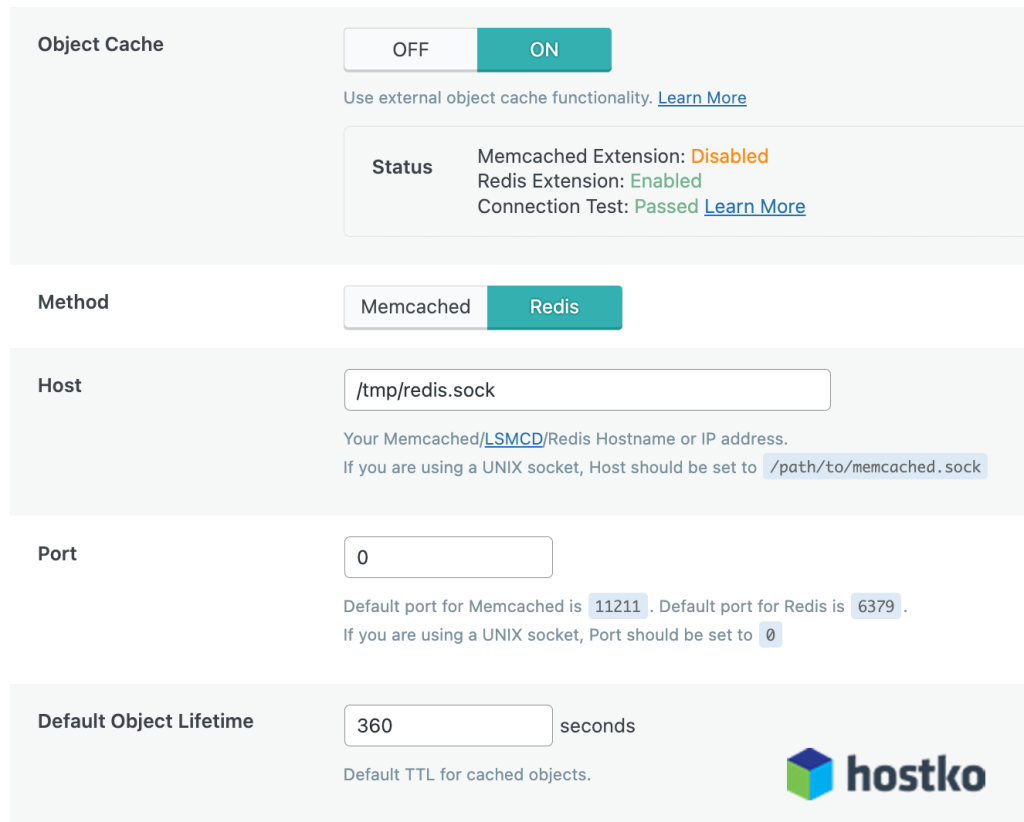Viewport: 1024px width, 822px height.
Task: Turn Object Cache ON
Action: click(x=544, y=50)
